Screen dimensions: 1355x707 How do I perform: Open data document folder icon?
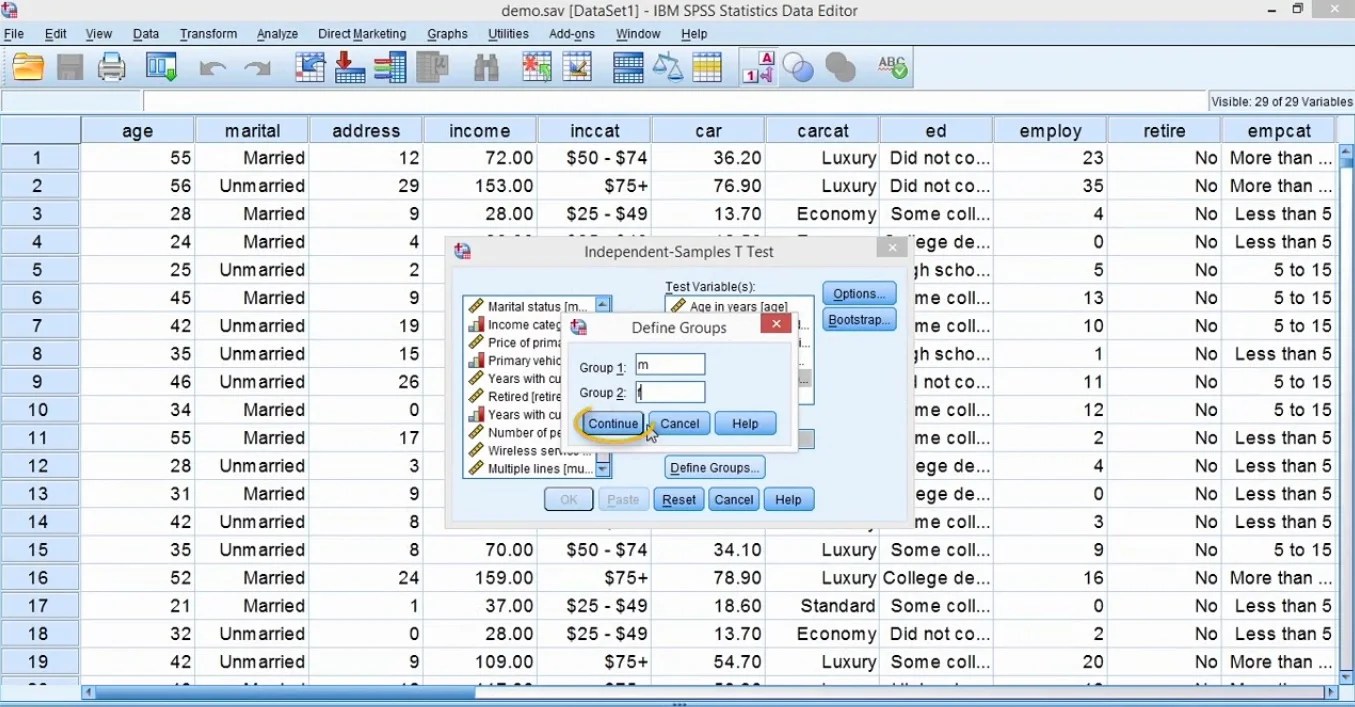click(28, 68)
